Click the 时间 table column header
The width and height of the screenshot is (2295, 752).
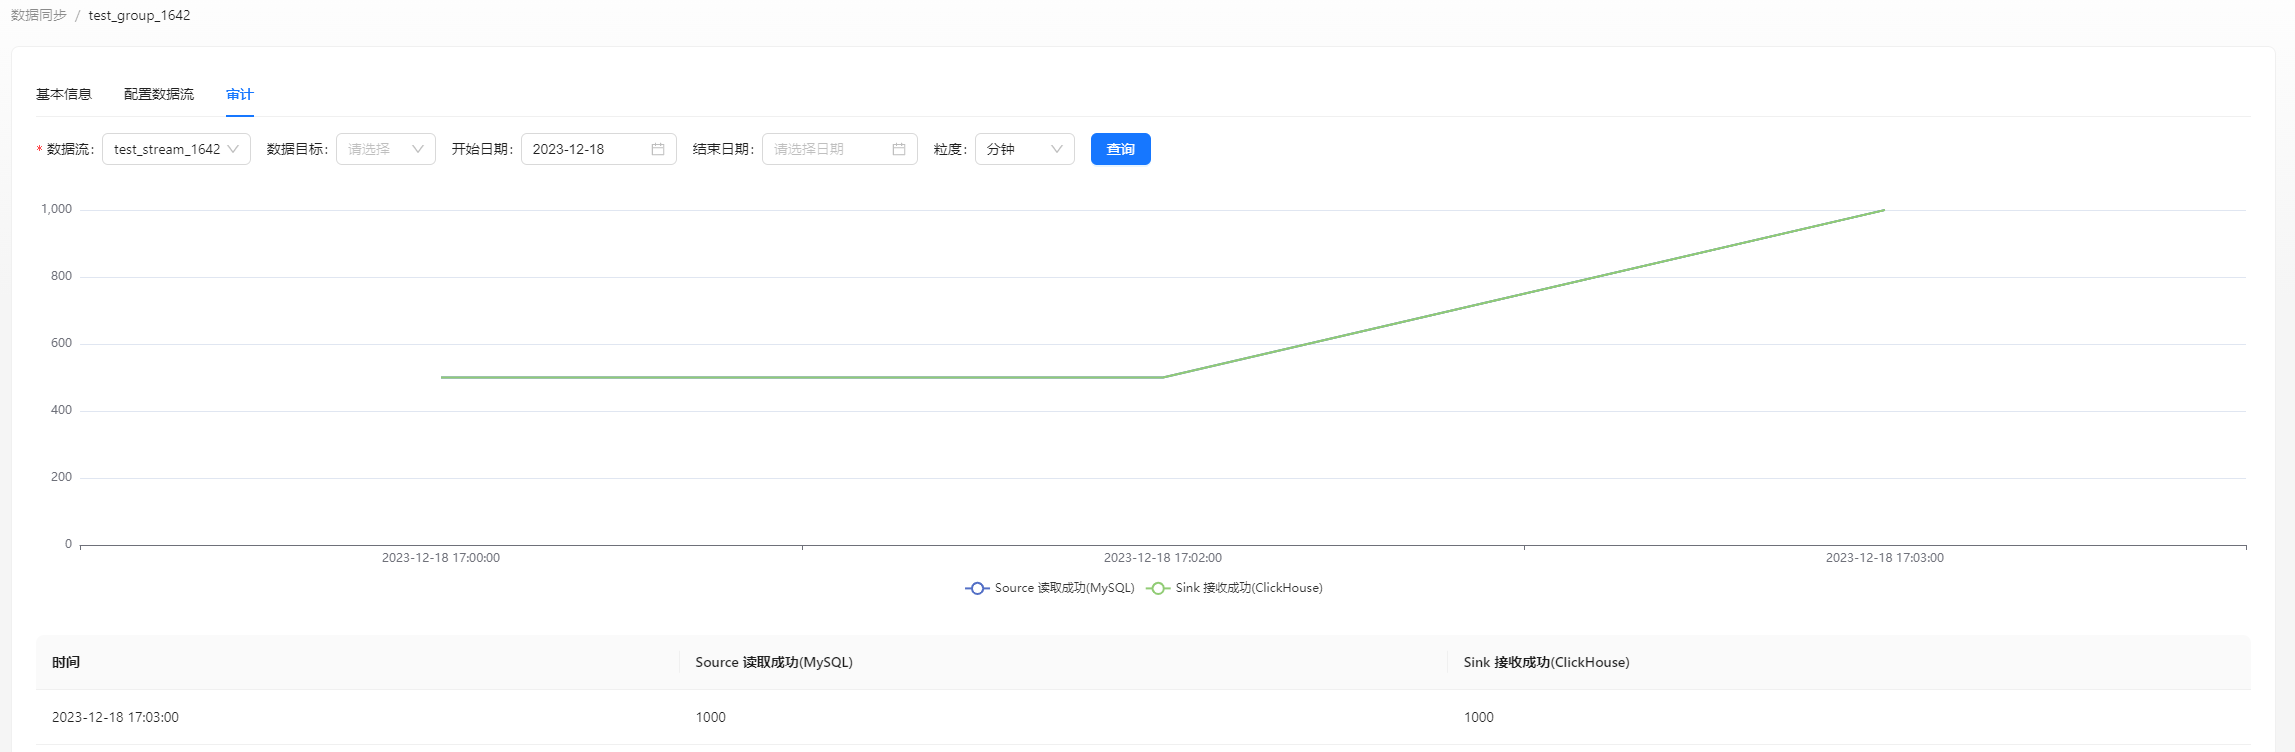coord(66,662)
